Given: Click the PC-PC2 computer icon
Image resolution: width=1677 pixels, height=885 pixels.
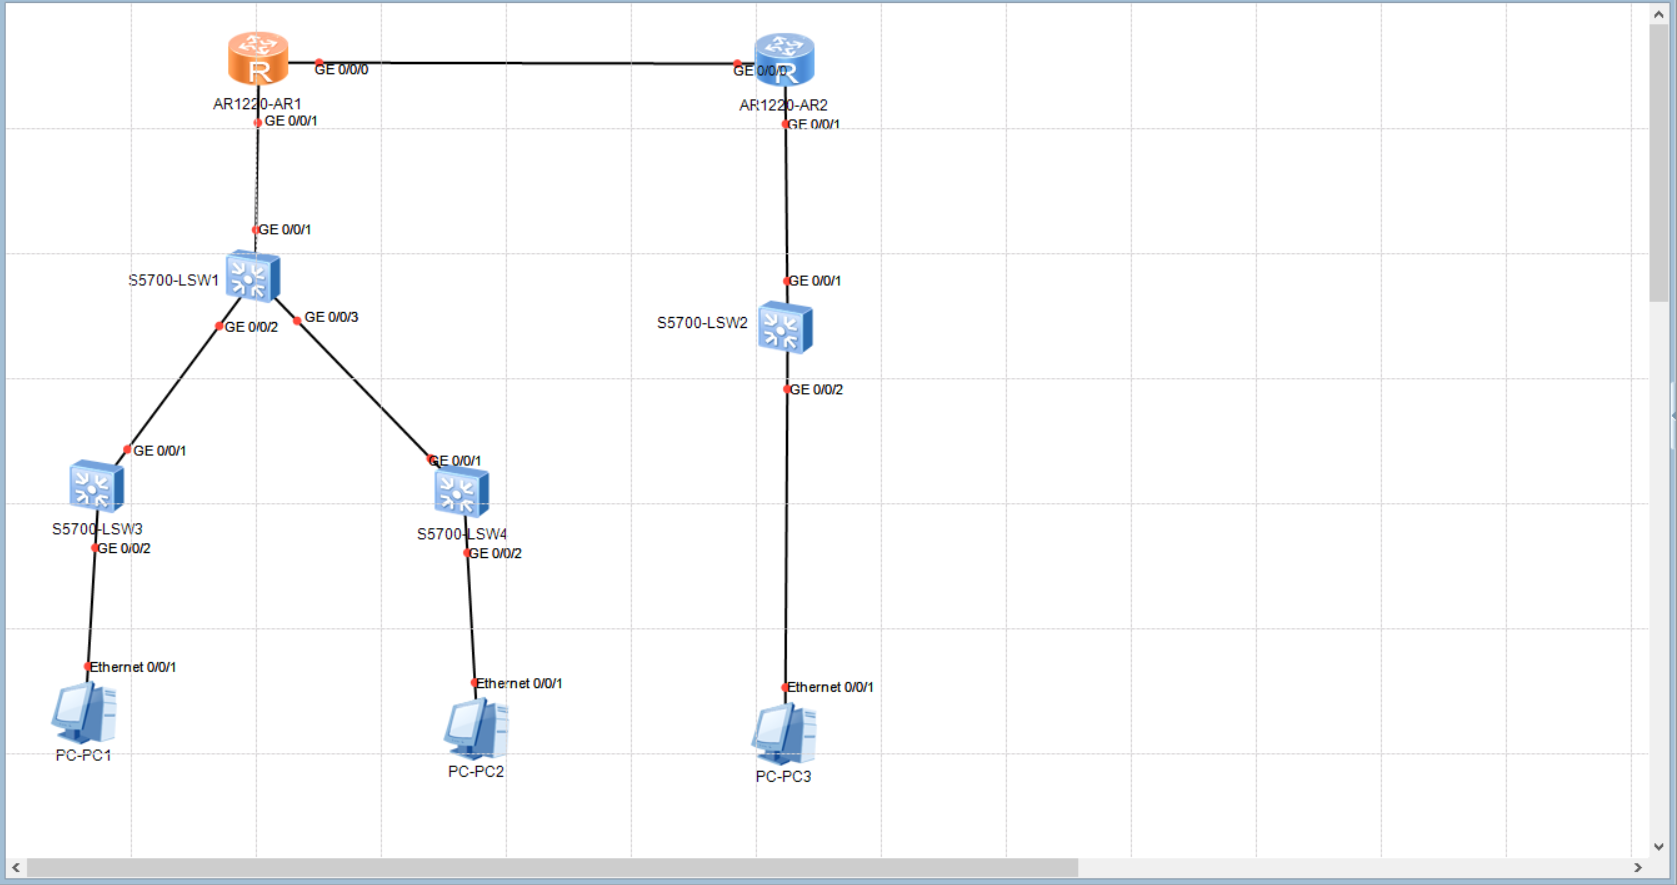Looking at the screenshot, I should (476, 729).
